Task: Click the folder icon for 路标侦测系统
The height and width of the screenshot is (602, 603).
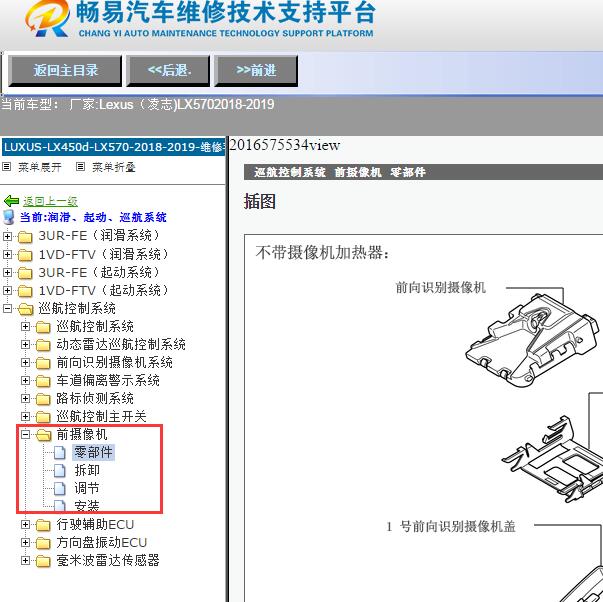Action: coord(43,399)
